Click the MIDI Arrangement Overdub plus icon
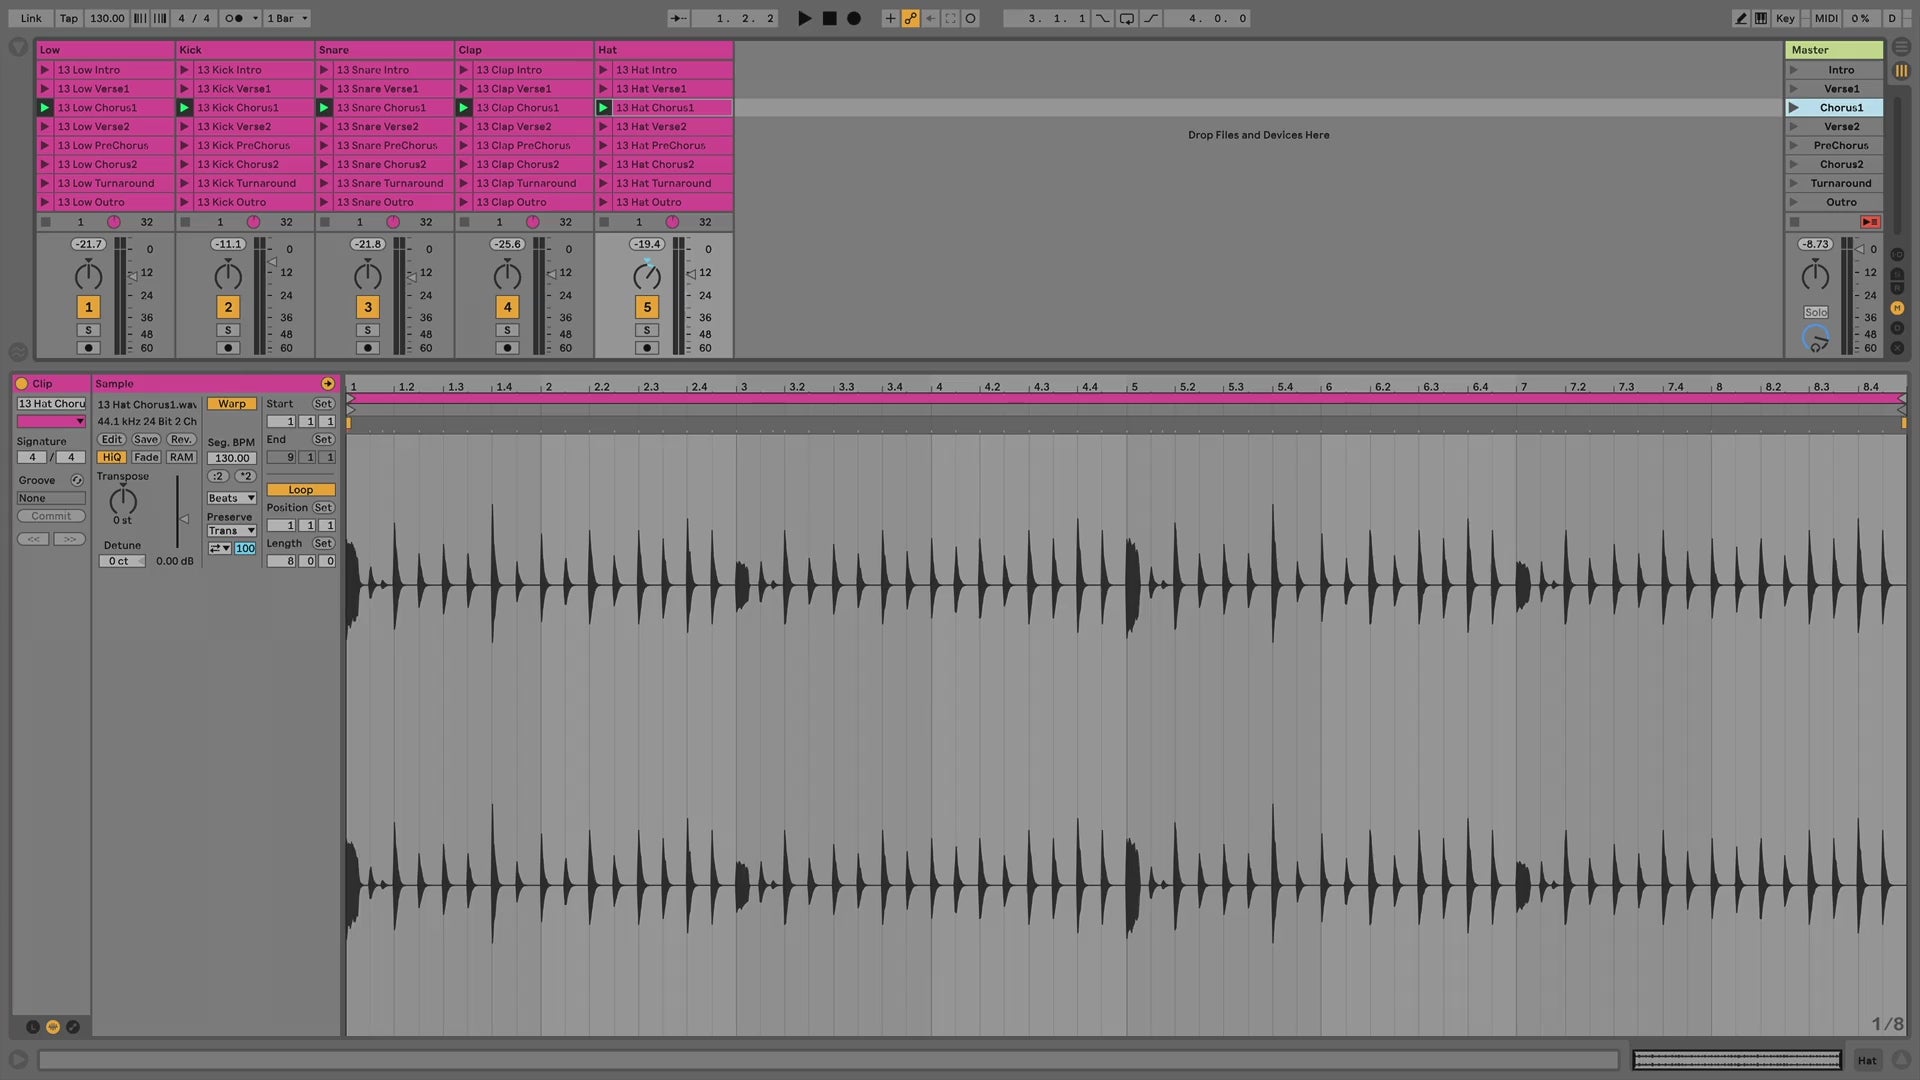Screen dimensions: 1920x1080 tap(889, 18)
